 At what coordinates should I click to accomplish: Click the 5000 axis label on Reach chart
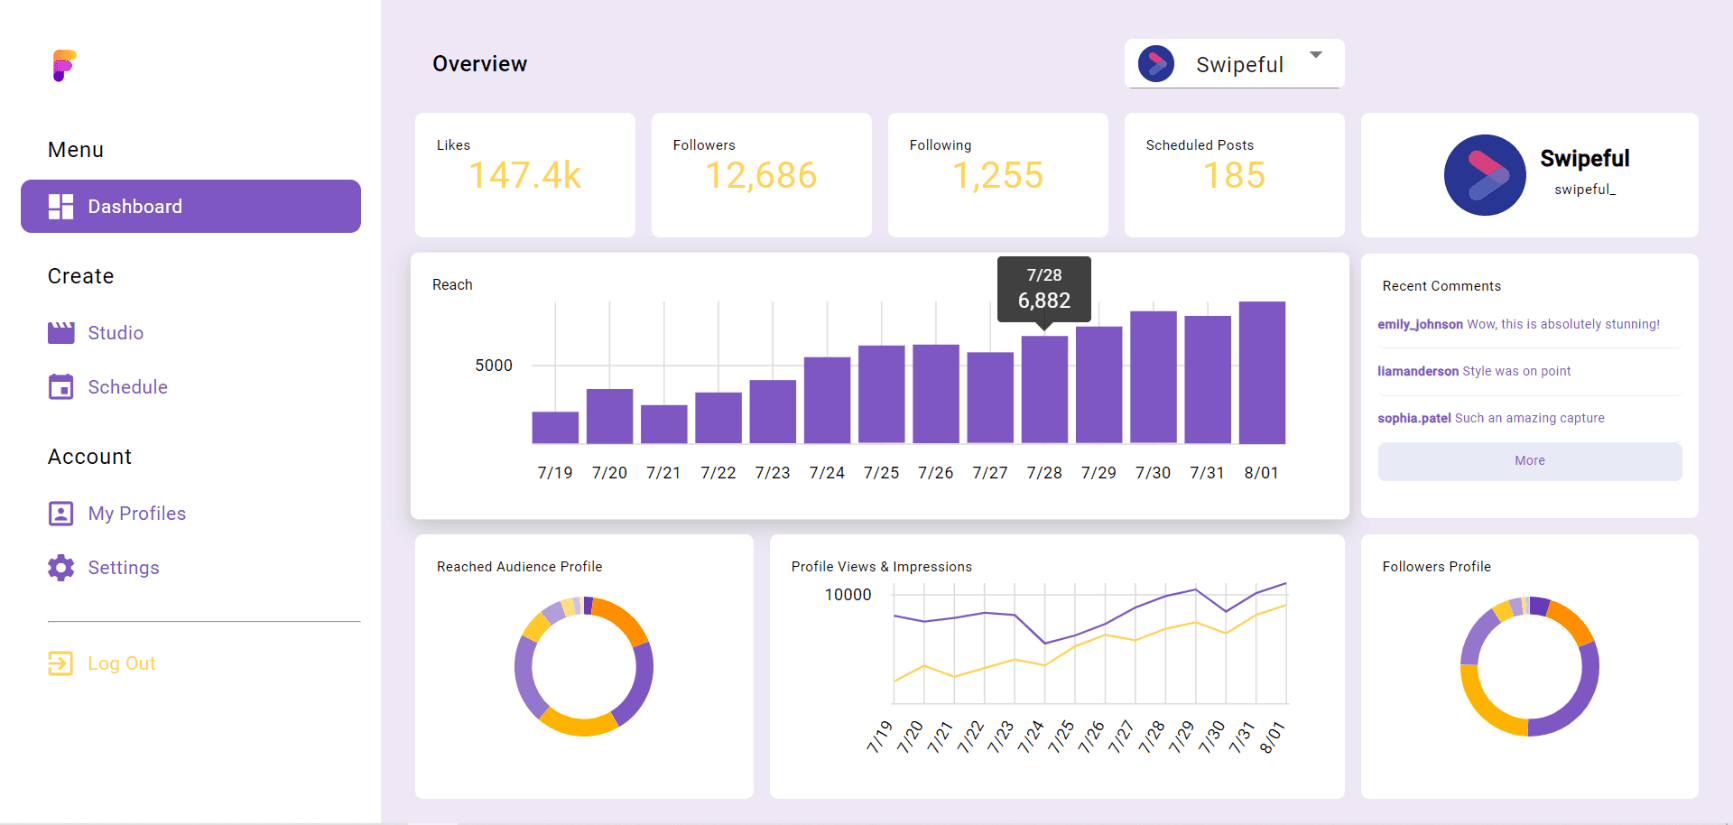[x=494, y=366]
